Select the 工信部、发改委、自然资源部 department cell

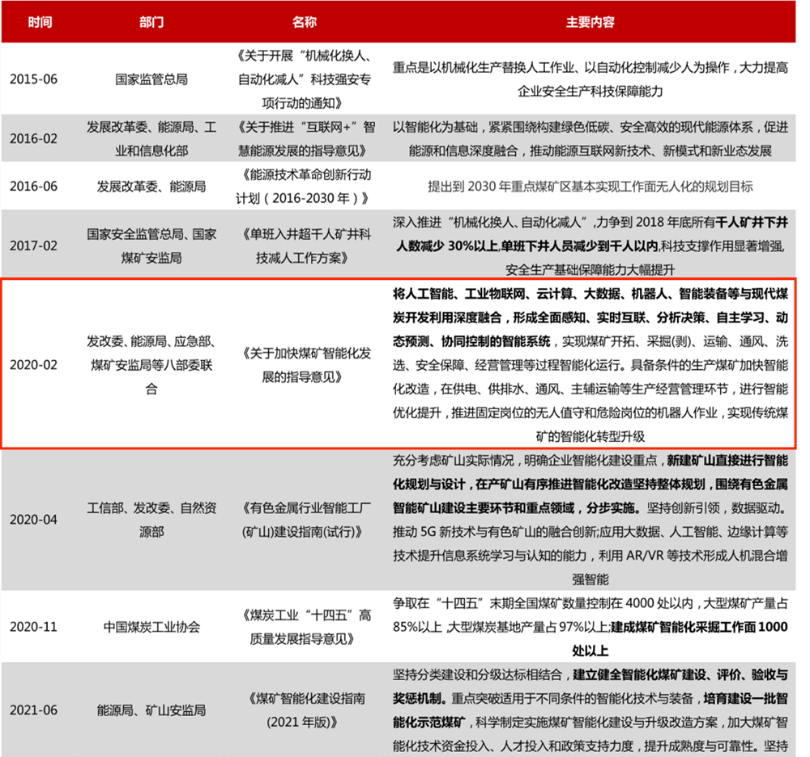click(x=150, y=520)
